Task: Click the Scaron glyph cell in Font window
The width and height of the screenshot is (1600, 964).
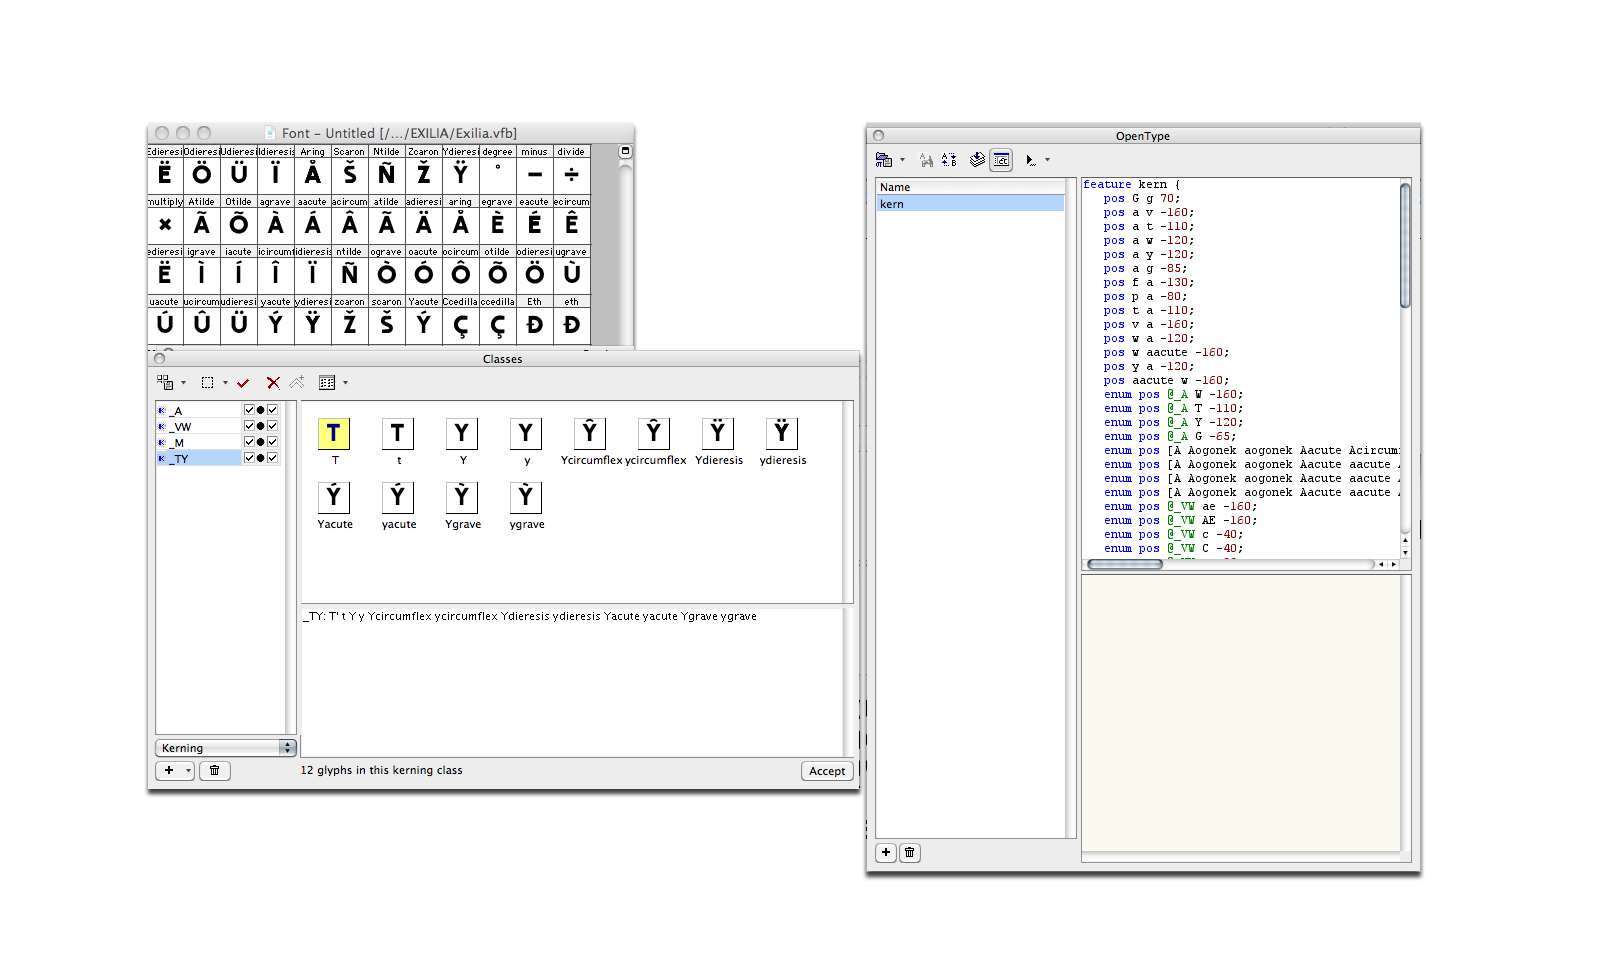Action: click(349, 170)
